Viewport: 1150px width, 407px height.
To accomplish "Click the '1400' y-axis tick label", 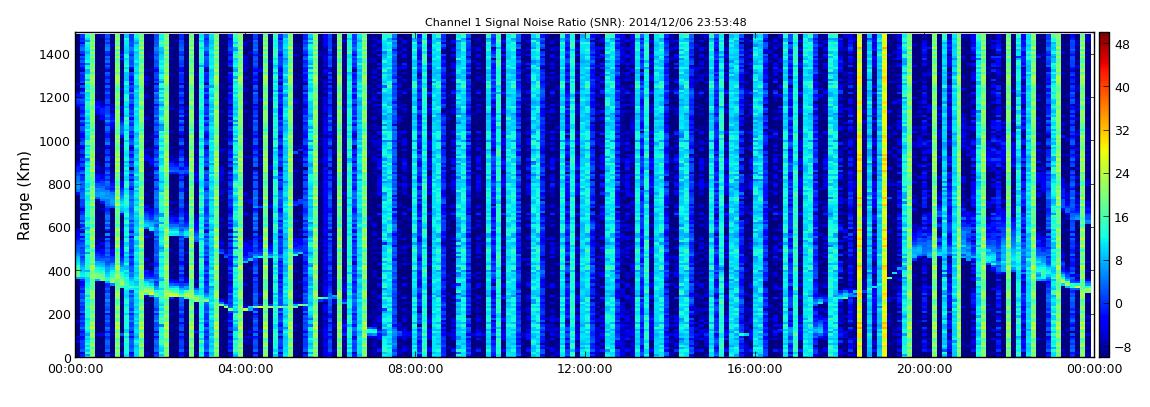I will tap(56, 54).
